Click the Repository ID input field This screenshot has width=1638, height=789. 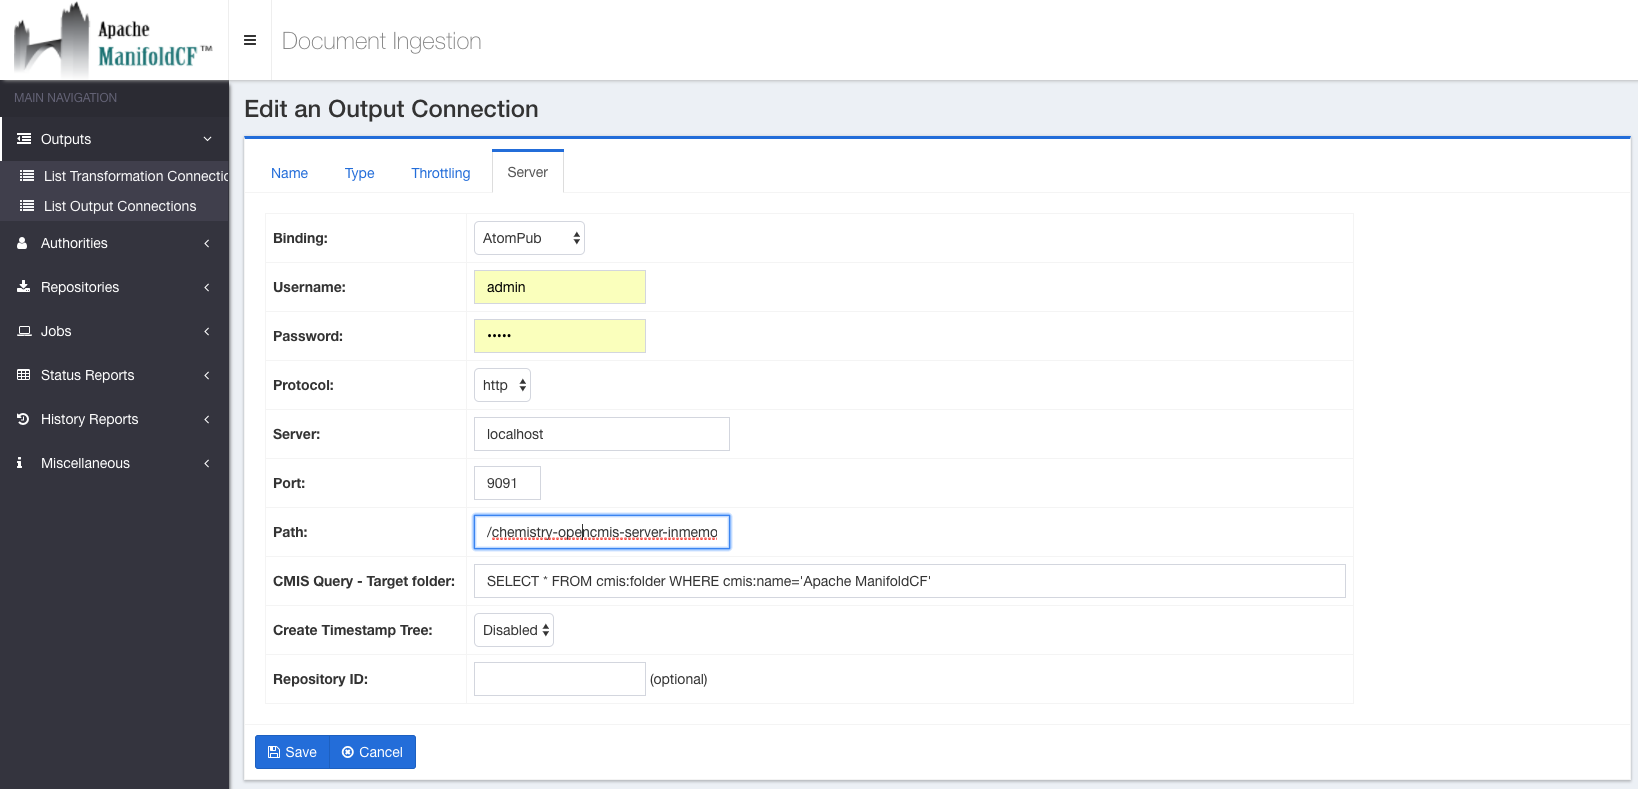pos(559,679)
